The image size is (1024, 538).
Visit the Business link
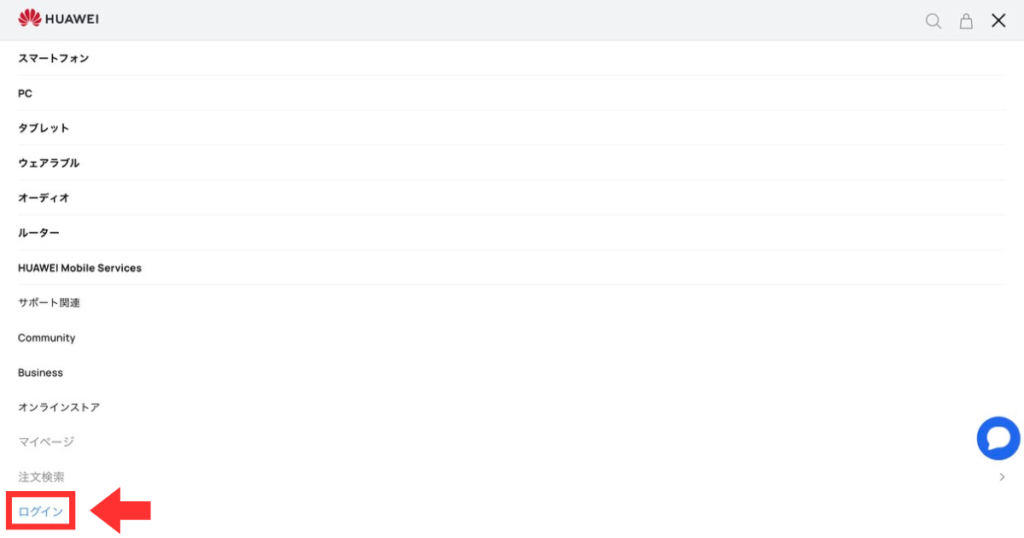tap(40, 372)
